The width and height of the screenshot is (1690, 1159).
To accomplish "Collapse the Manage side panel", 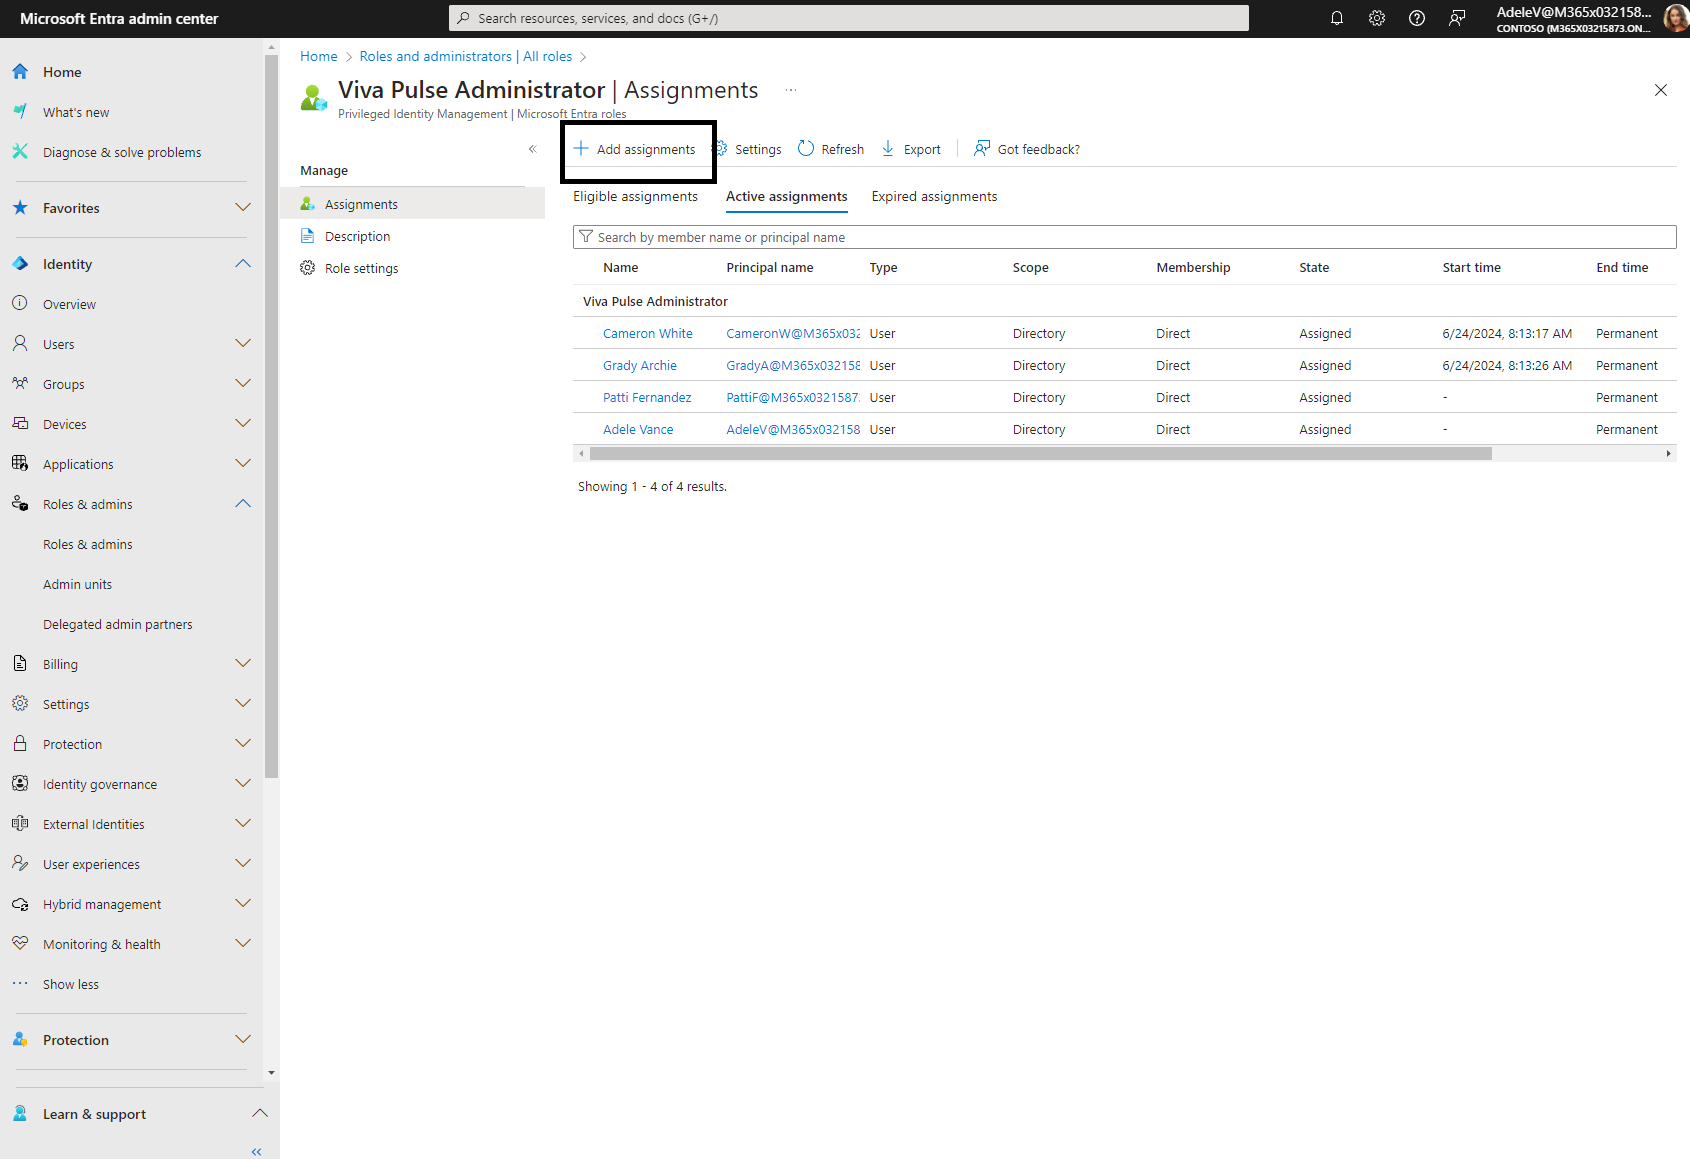I will click(x=532, y=149).
